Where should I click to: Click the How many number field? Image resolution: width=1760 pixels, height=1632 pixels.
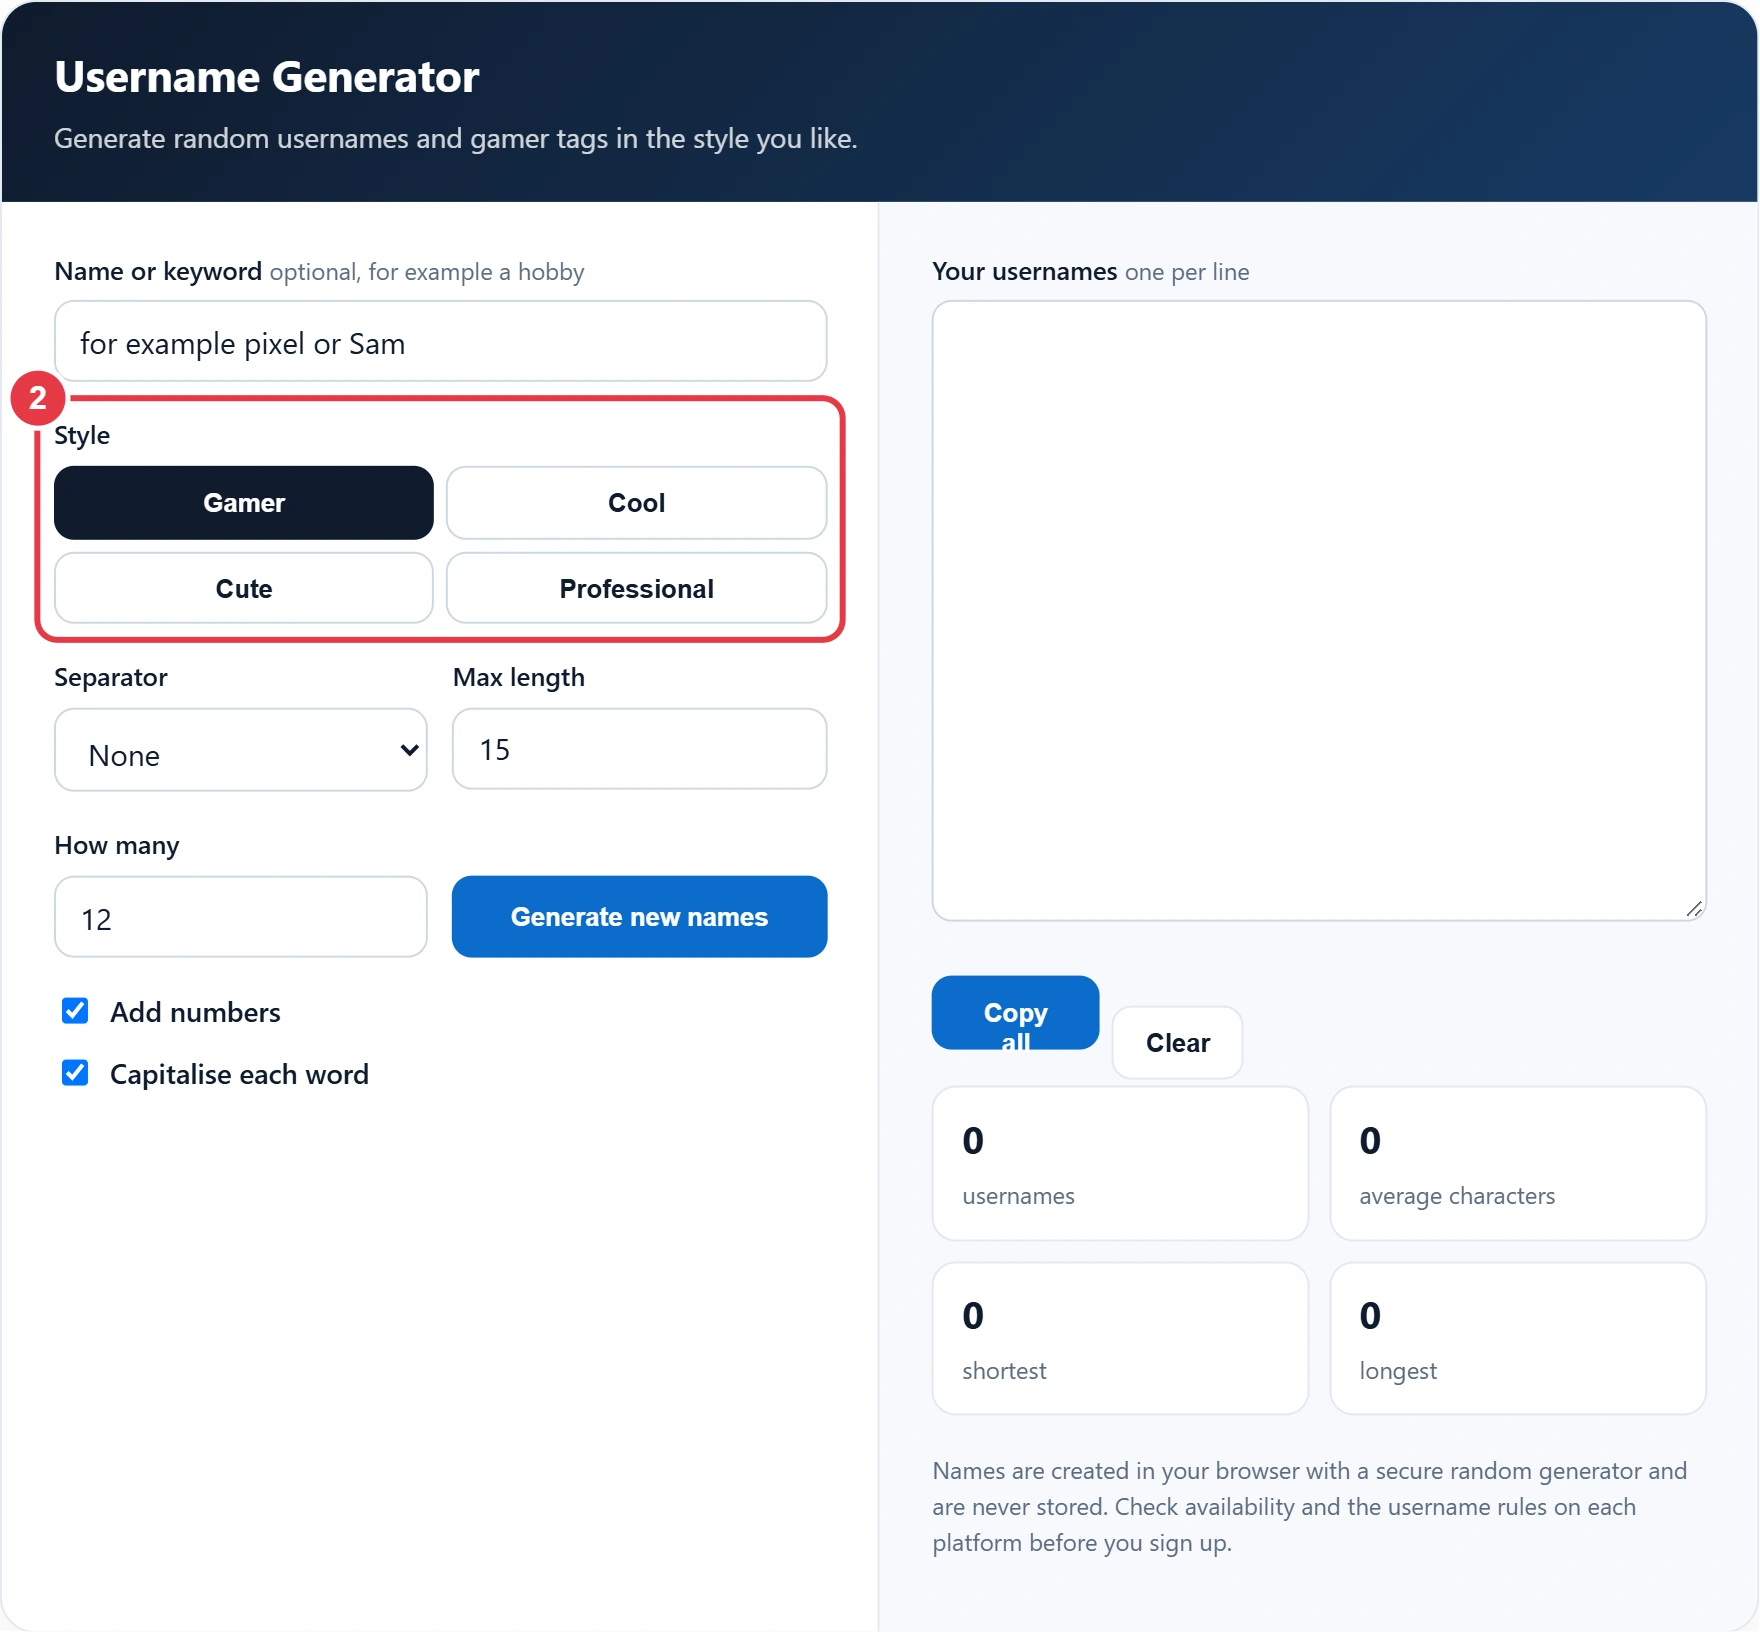point(241,917)
